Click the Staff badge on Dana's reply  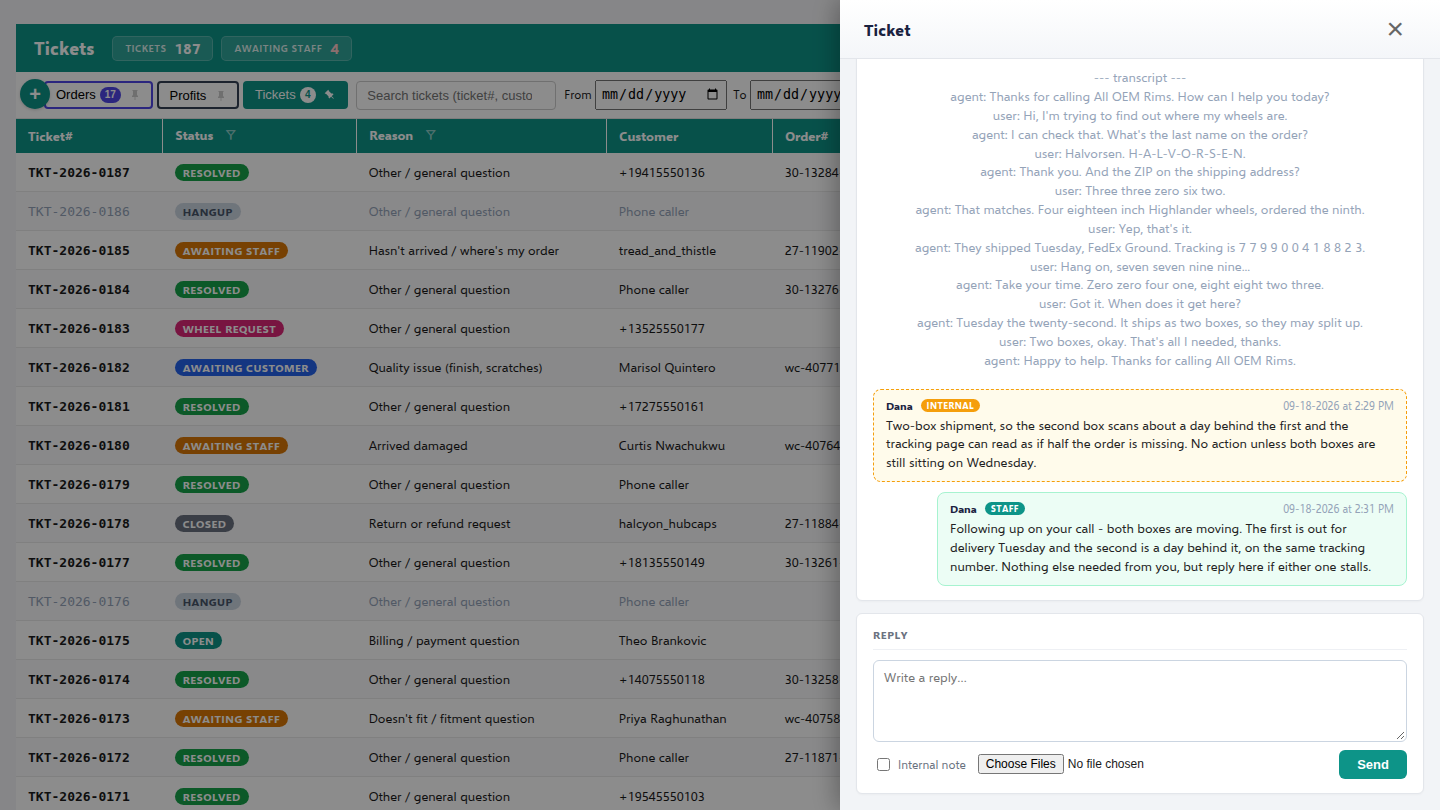coord(1005,509)
